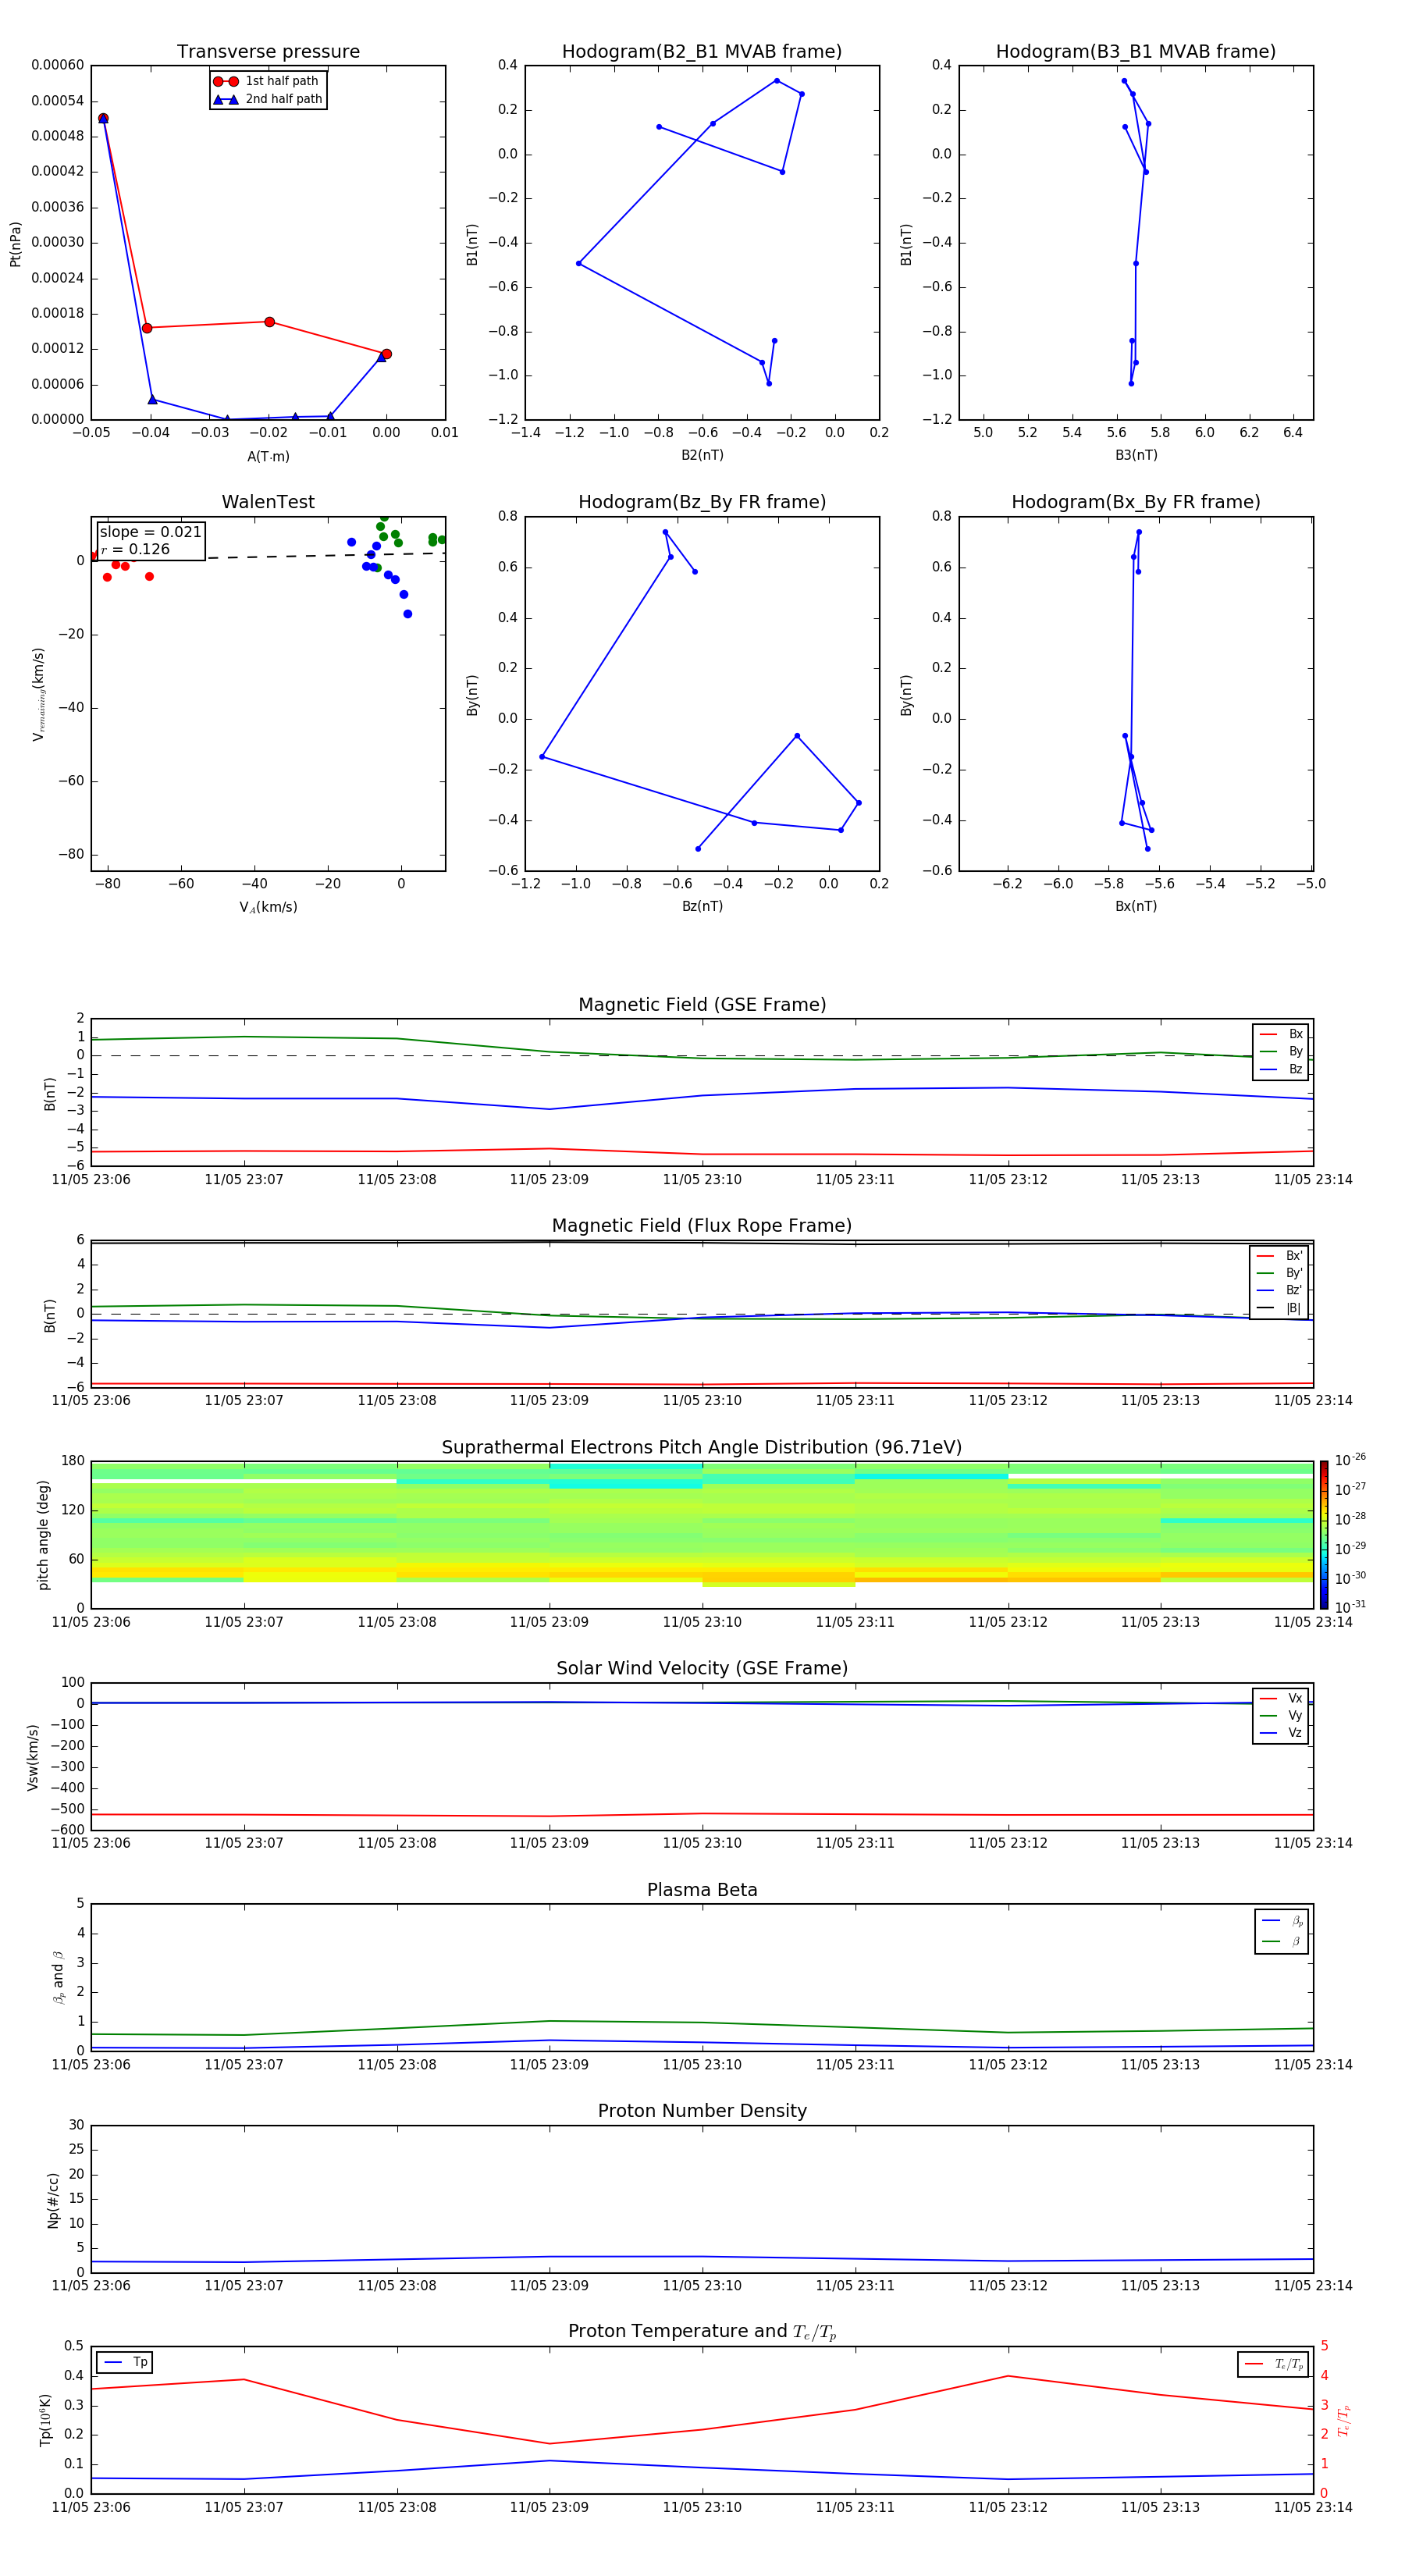Click the 'WalenTest' plot title
Screen dimensions: 1405x2576
(268, 502)
